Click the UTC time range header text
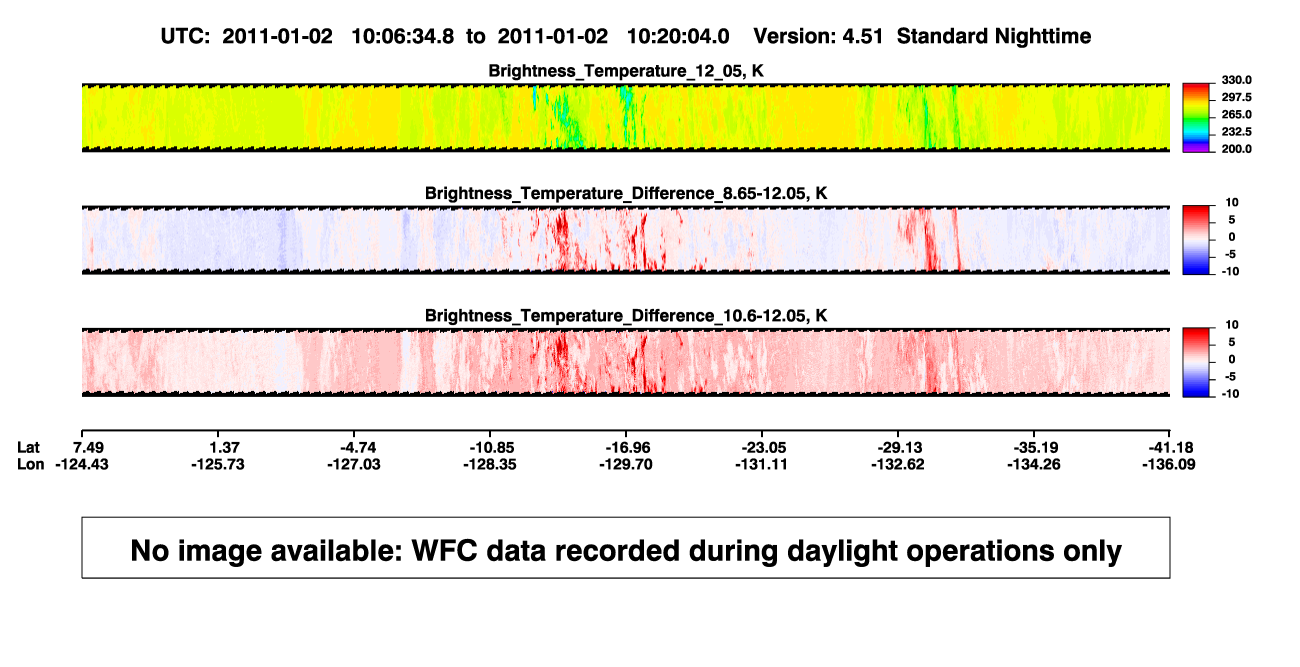Image resolution: width=1300 pixels, height=667 pixels. click(625, 36)
